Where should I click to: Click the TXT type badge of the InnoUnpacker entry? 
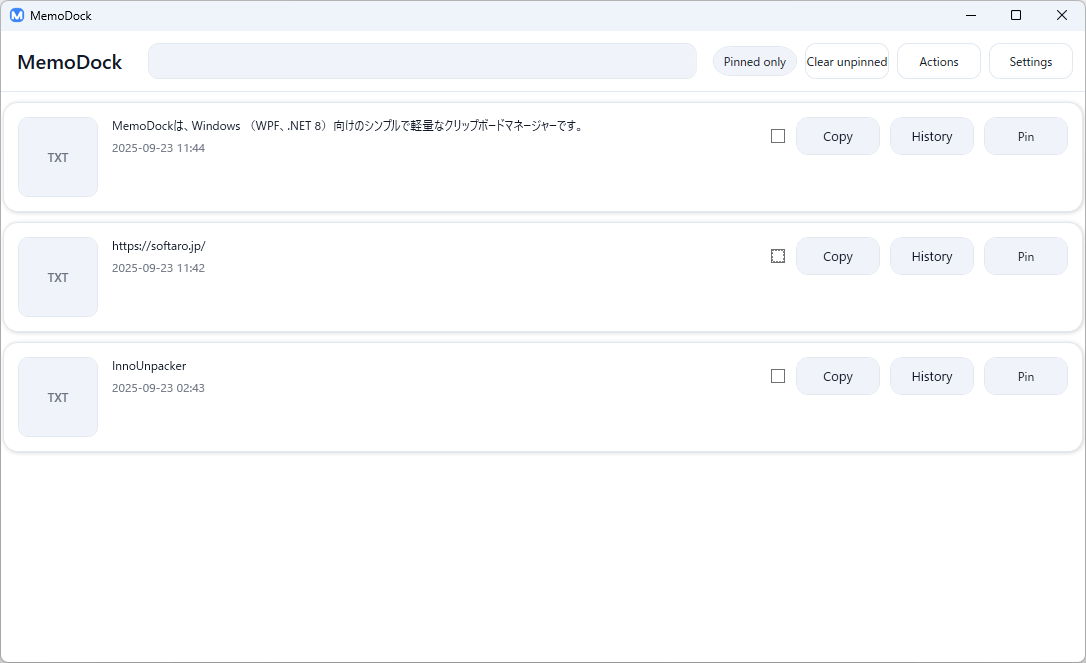[57, 397]
